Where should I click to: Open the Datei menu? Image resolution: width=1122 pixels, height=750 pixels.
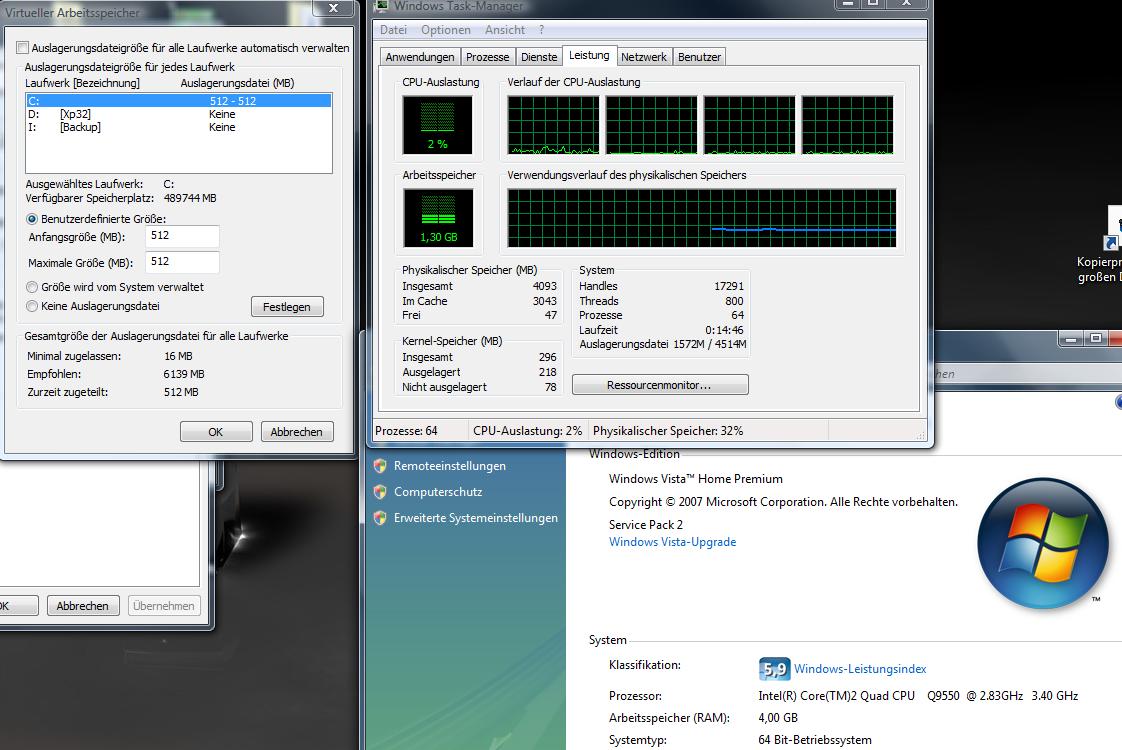click(x=394, y=30)
